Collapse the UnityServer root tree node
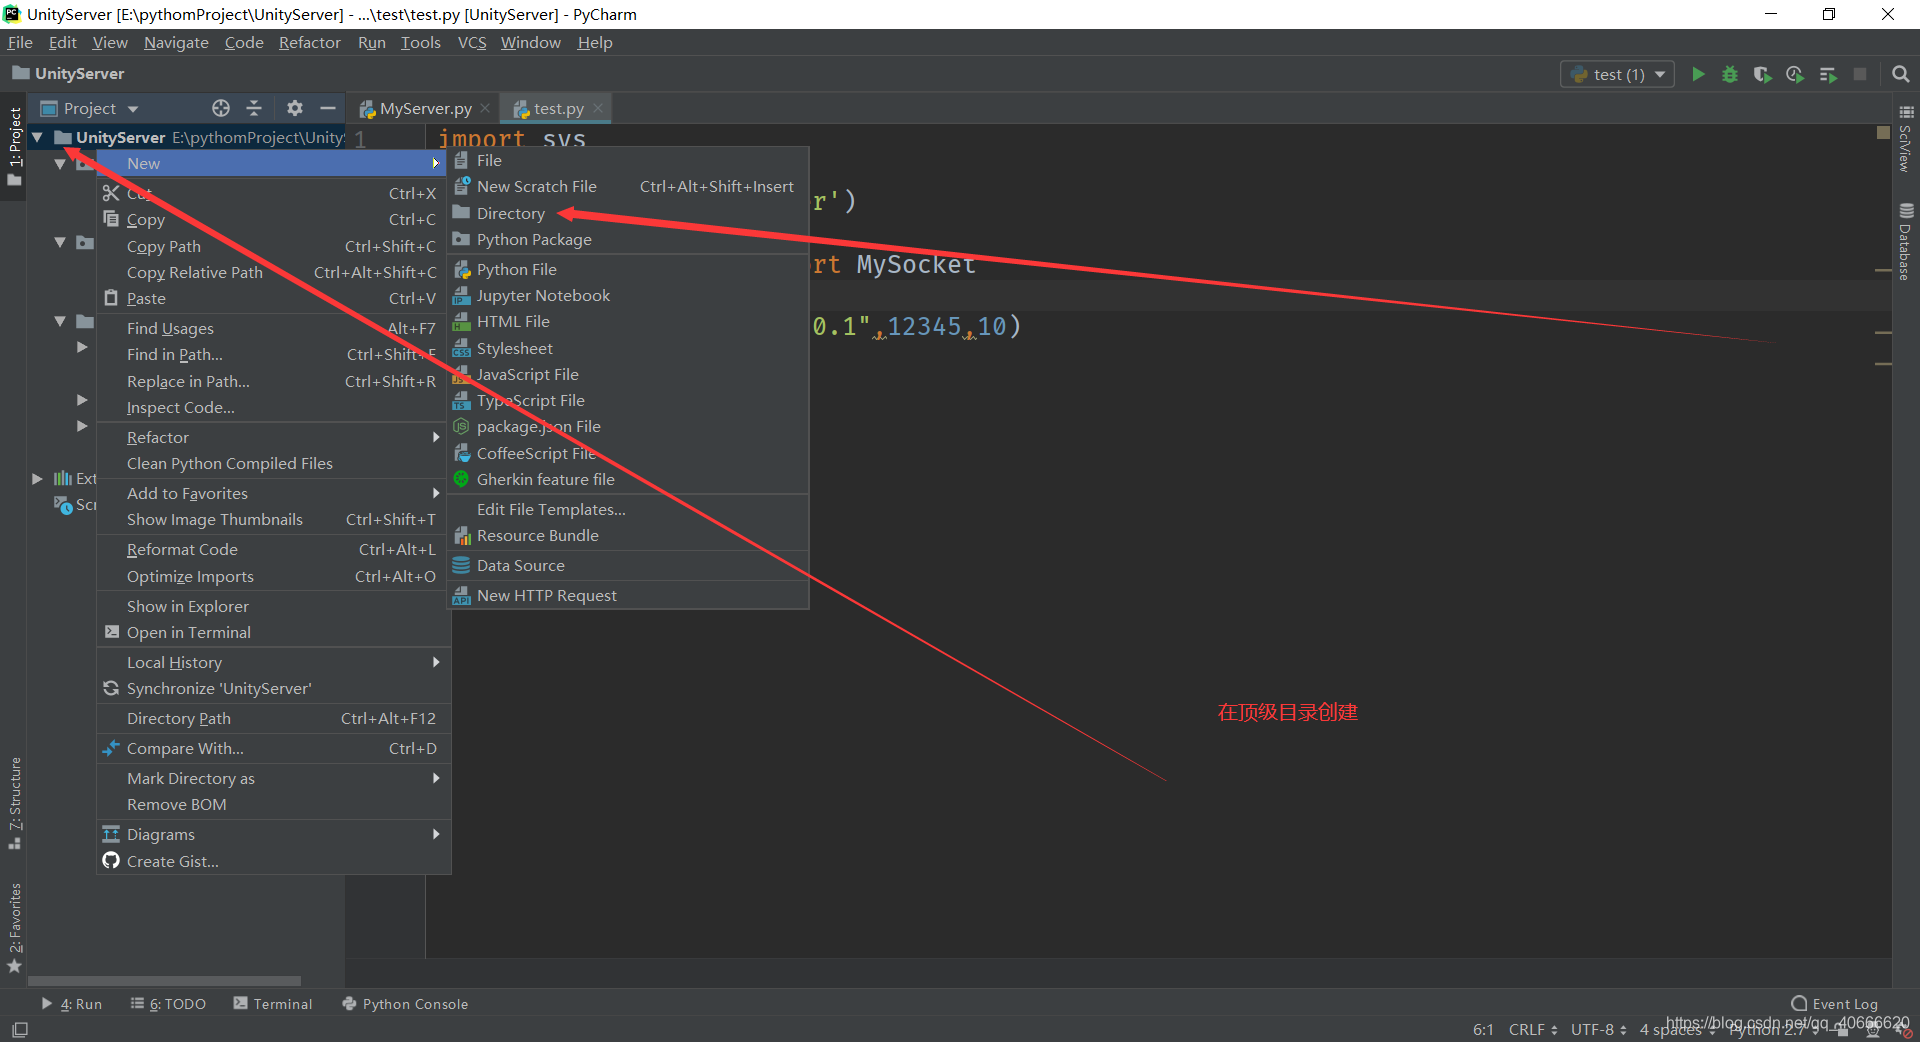The image size is (1920, 1042). pos(37,137)
